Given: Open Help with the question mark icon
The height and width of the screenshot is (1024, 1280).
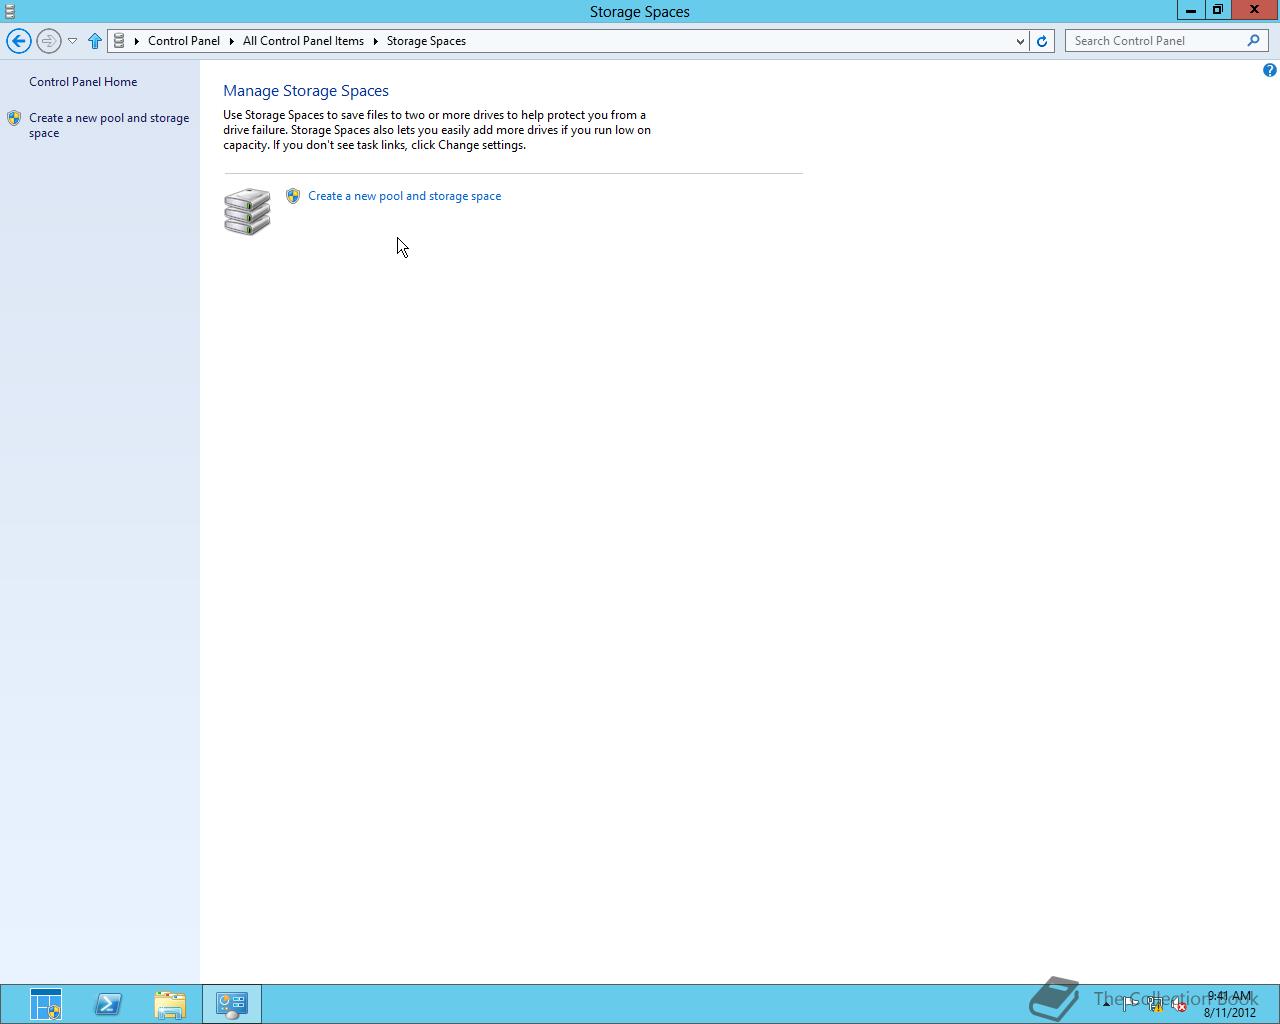Looking at the screenshot, I should coord(1269,70).
